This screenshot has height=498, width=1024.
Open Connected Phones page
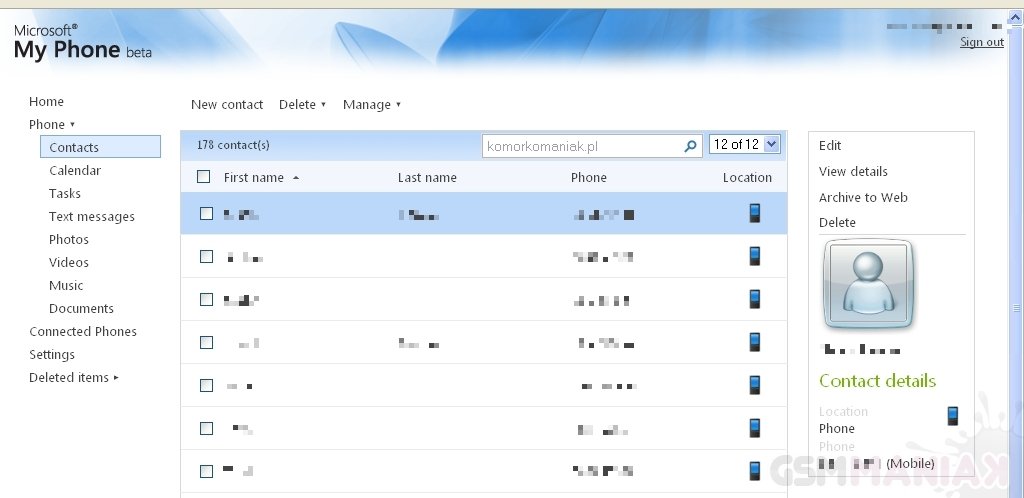coord(83,332)
